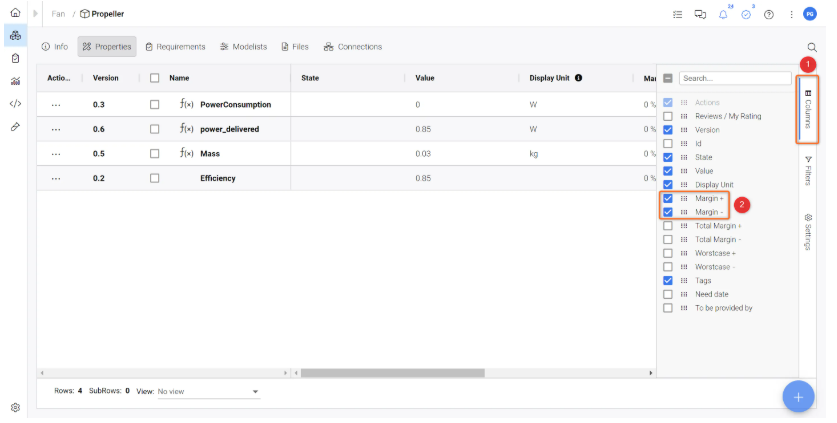
Task: Open the vertical three-dot menu in top bar
Action: pyautogui.click(x=791, y=15)
